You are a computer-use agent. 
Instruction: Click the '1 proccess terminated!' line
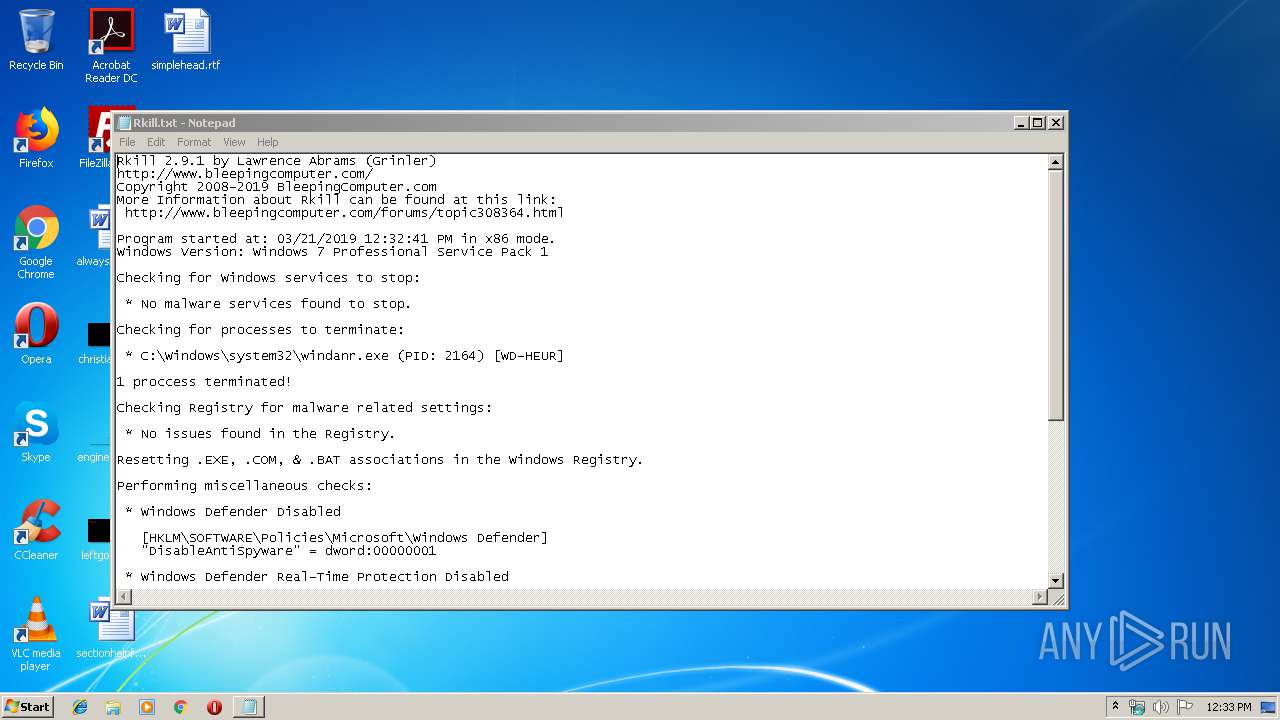pyautogui.click(x=204, y=382)
